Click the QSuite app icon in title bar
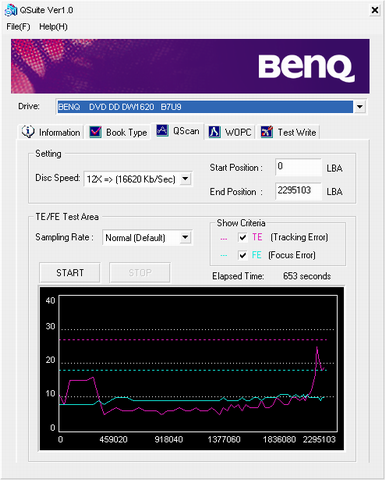Screen dimensions: 385x480 tap(11, 10)
